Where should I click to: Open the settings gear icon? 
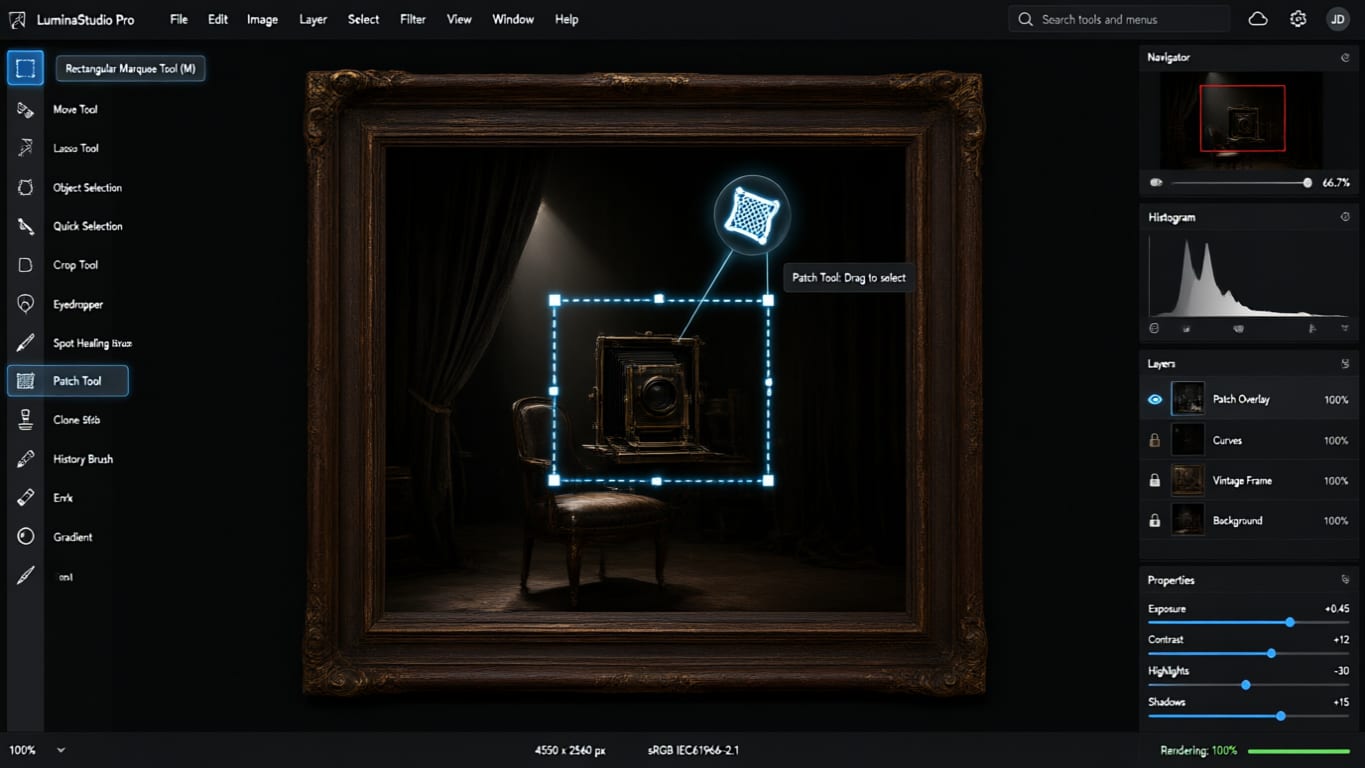pos(1298,19)
